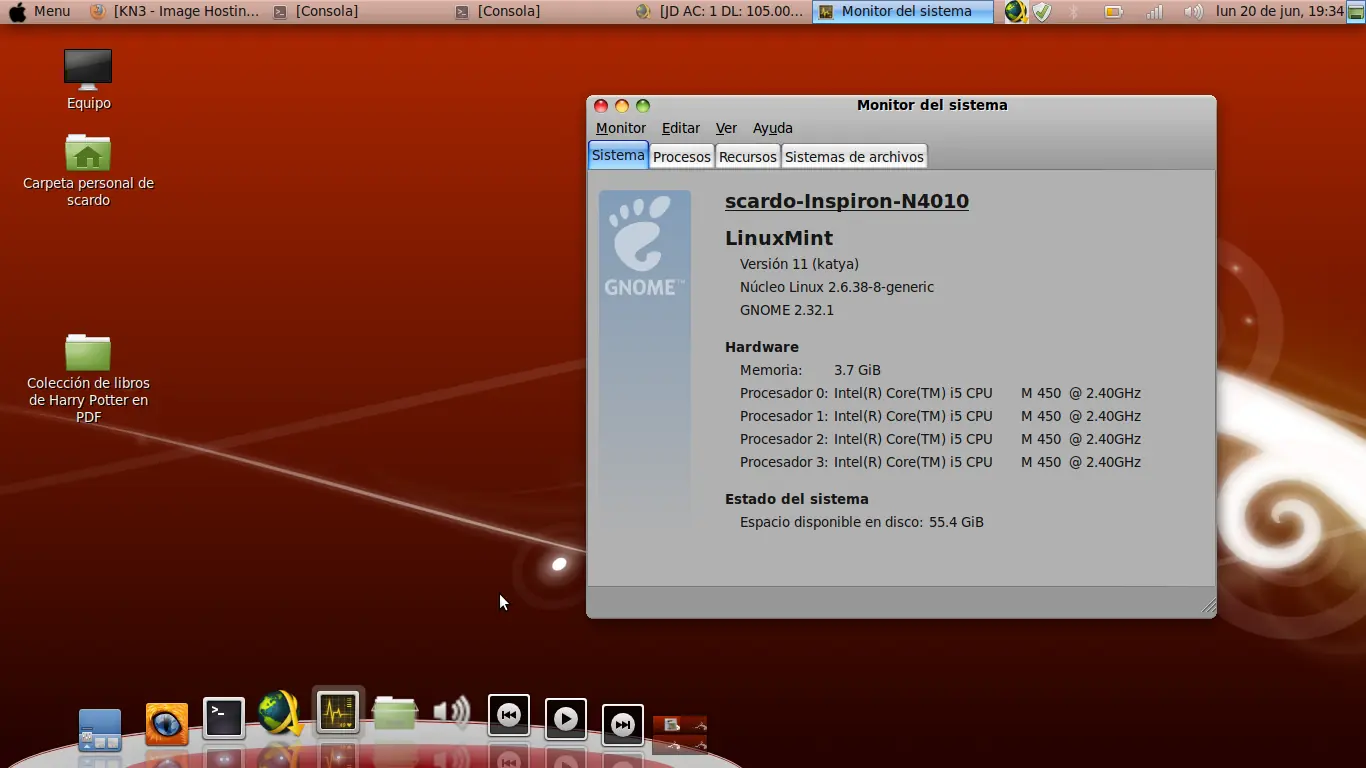This screenshot has width=1366, height=768.
Task: Click the volume icon in top panel
Action: click(1194, 11)
